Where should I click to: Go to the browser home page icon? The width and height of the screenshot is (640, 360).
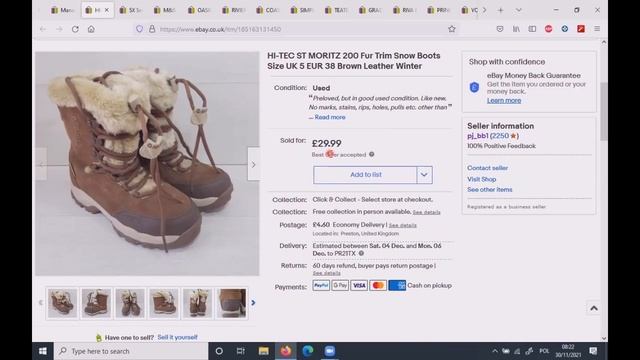91,29
